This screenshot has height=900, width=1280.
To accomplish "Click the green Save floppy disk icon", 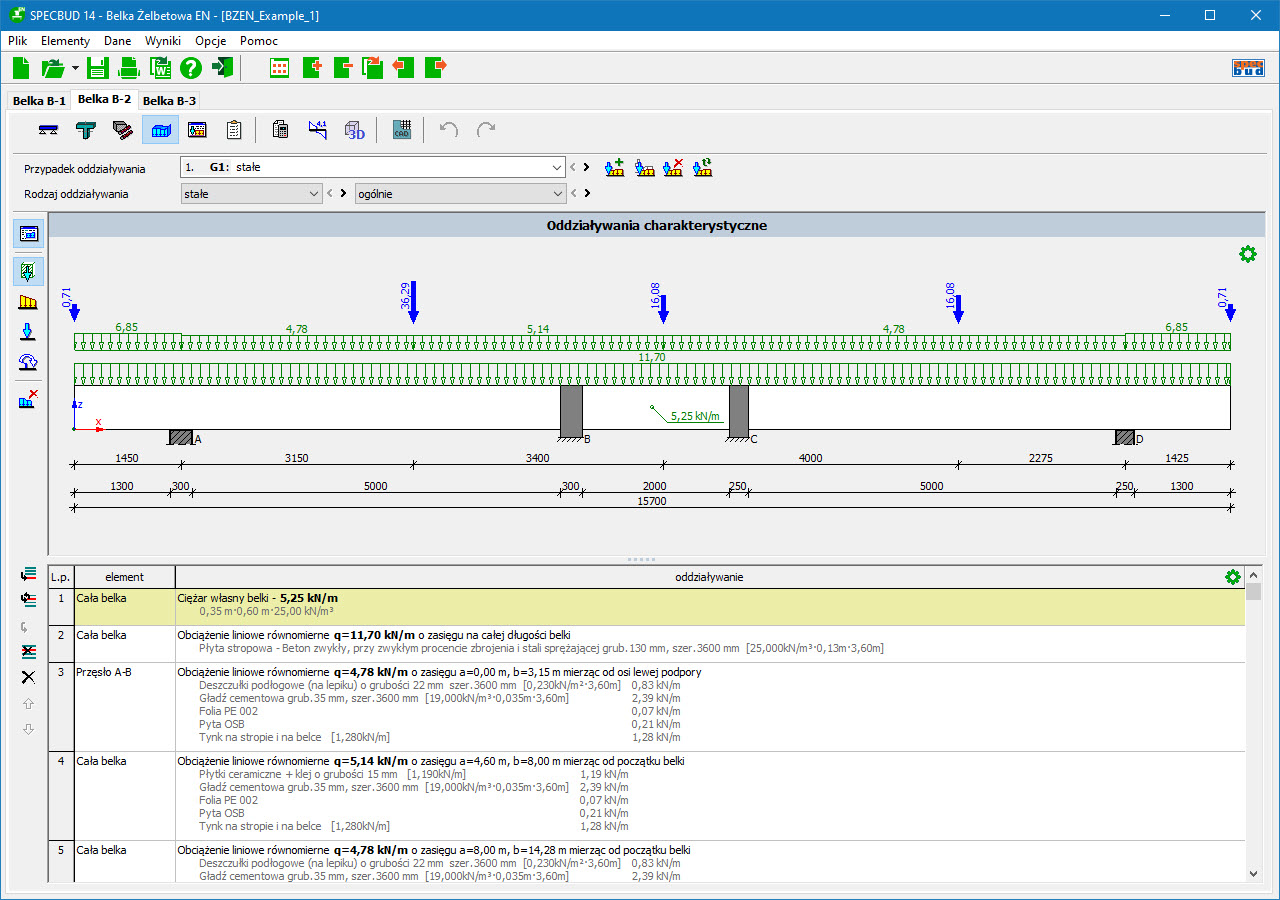I will click(x=97, y=68).
